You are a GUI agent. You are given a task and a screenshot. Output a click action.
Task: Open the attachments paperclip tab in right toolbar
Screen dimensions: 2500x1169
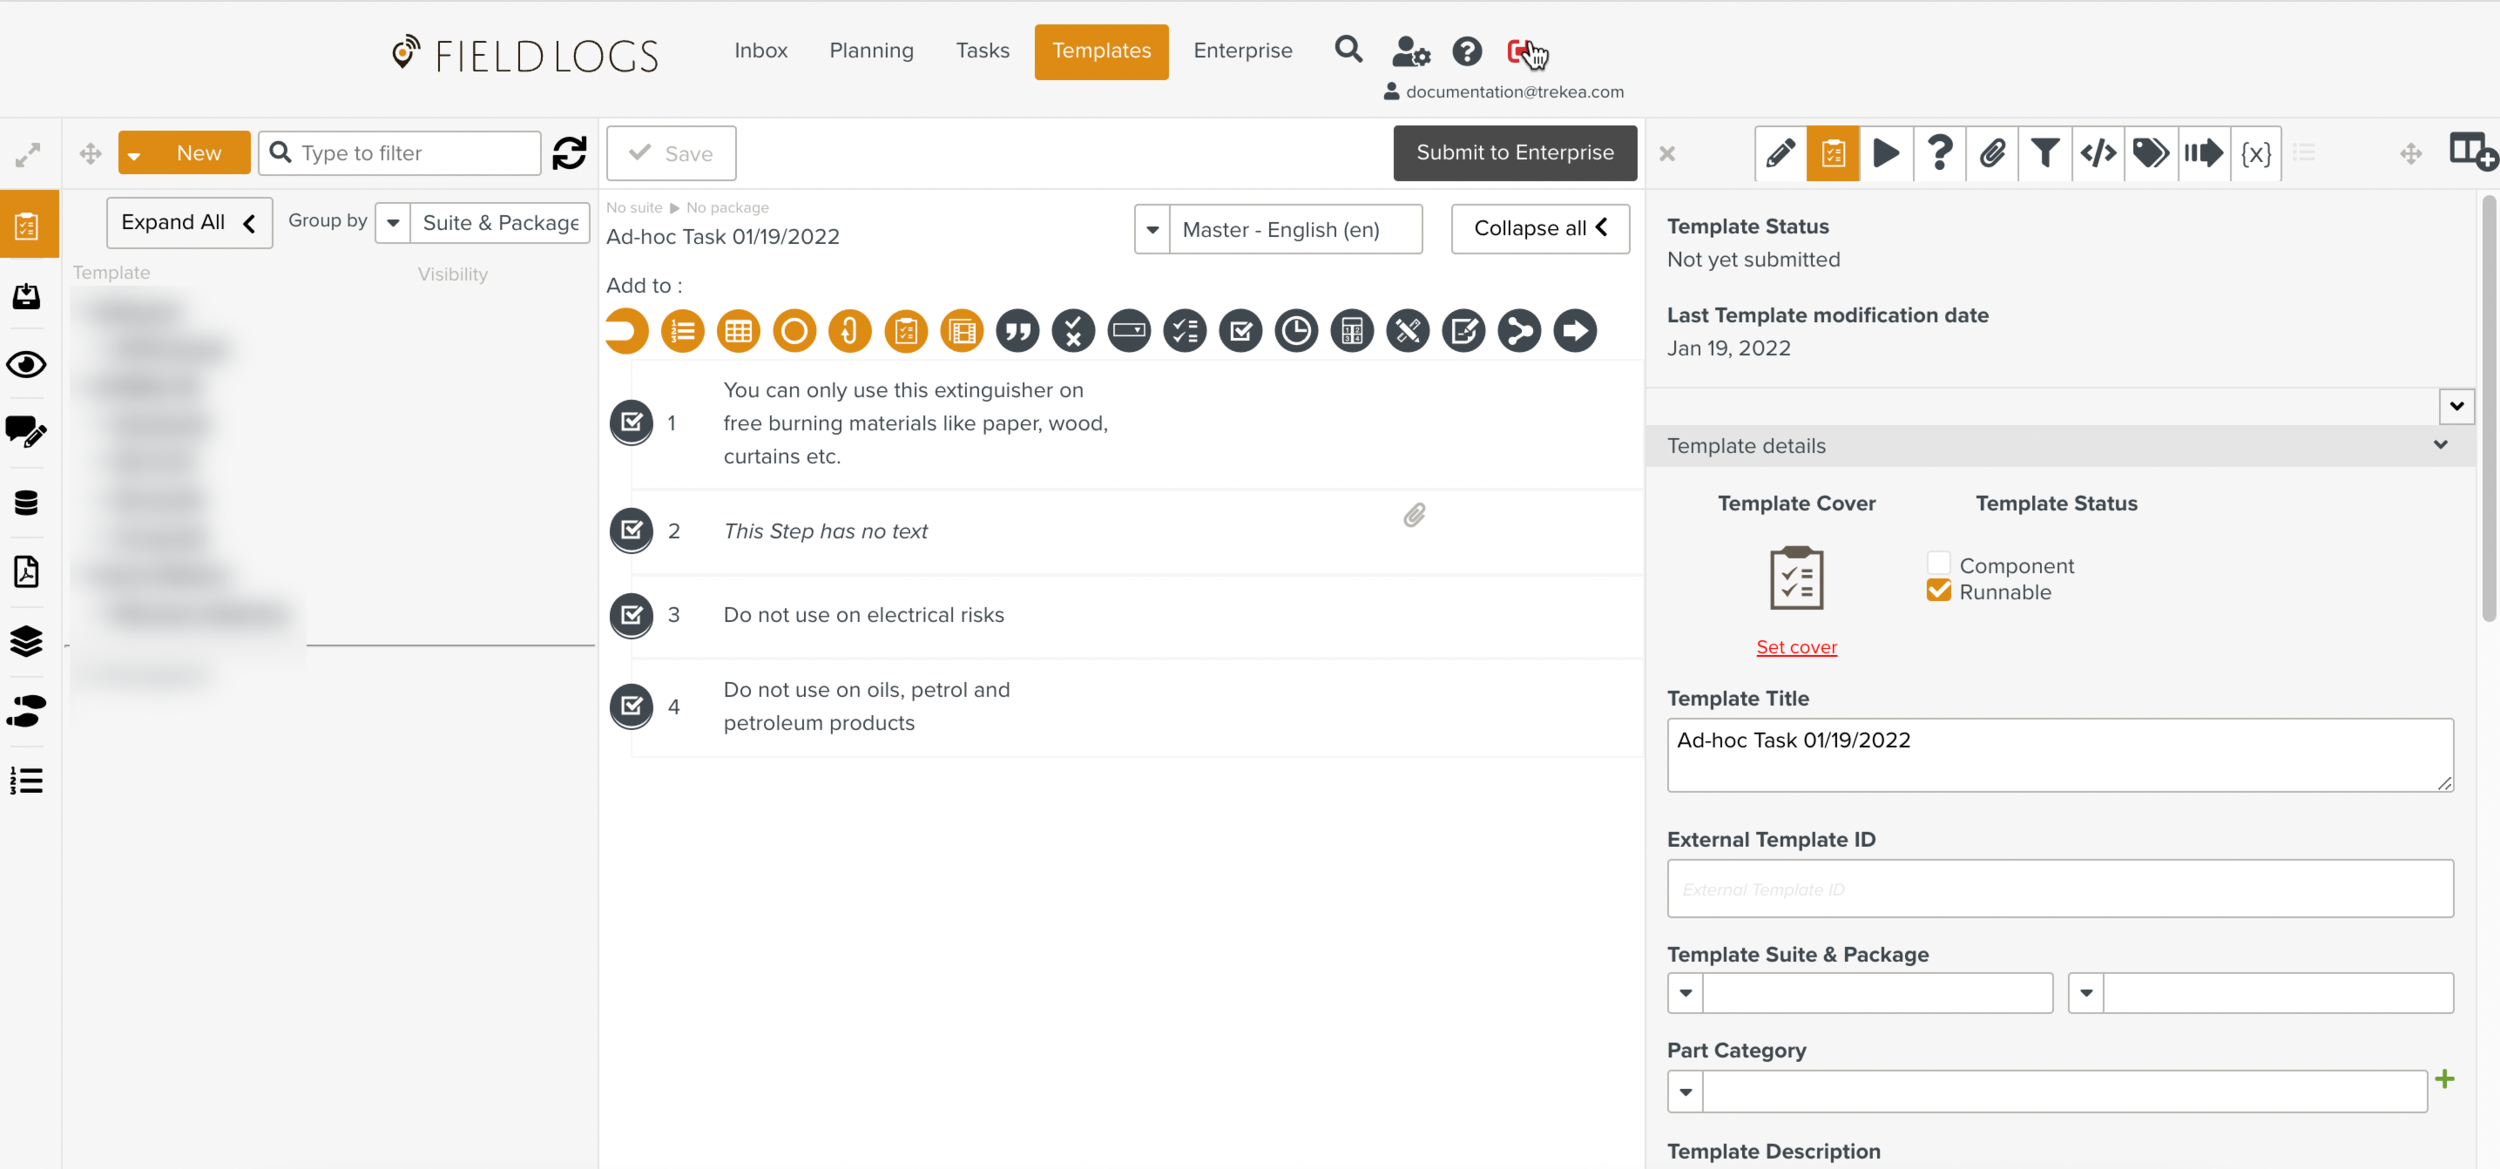pos(1992,153)
